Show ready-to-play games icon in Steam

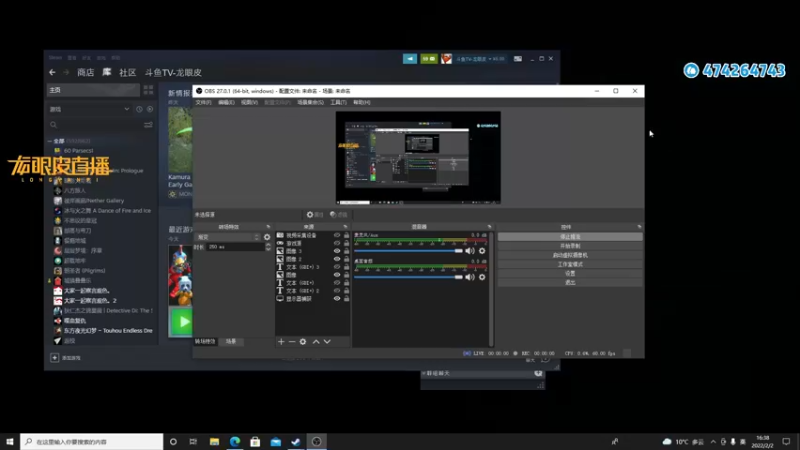150,109
